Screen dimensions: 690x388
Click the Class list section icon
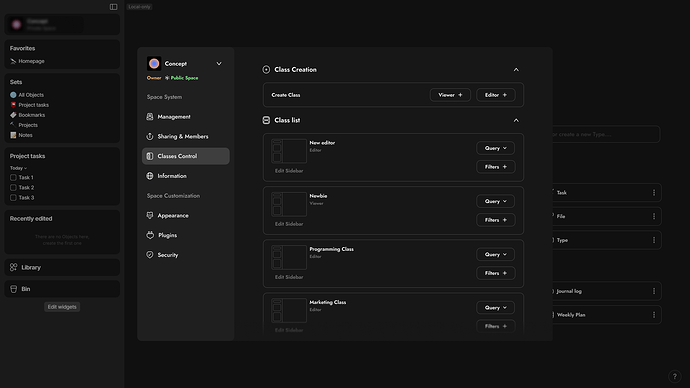266,120
